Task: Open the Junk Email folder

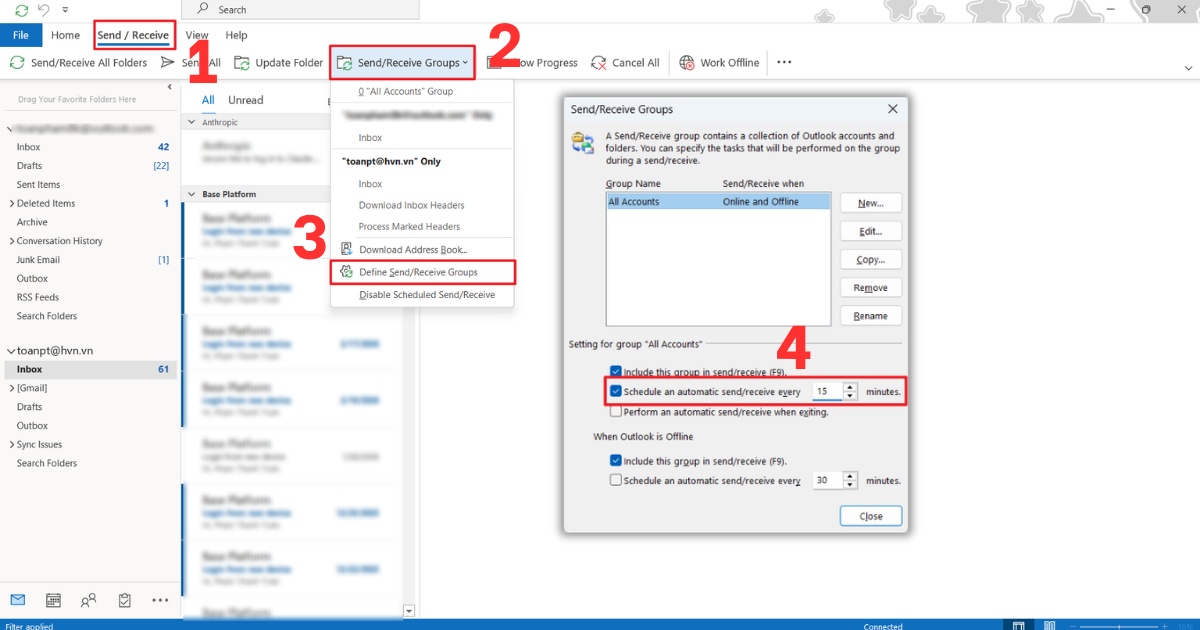Action: pos(38,260)
